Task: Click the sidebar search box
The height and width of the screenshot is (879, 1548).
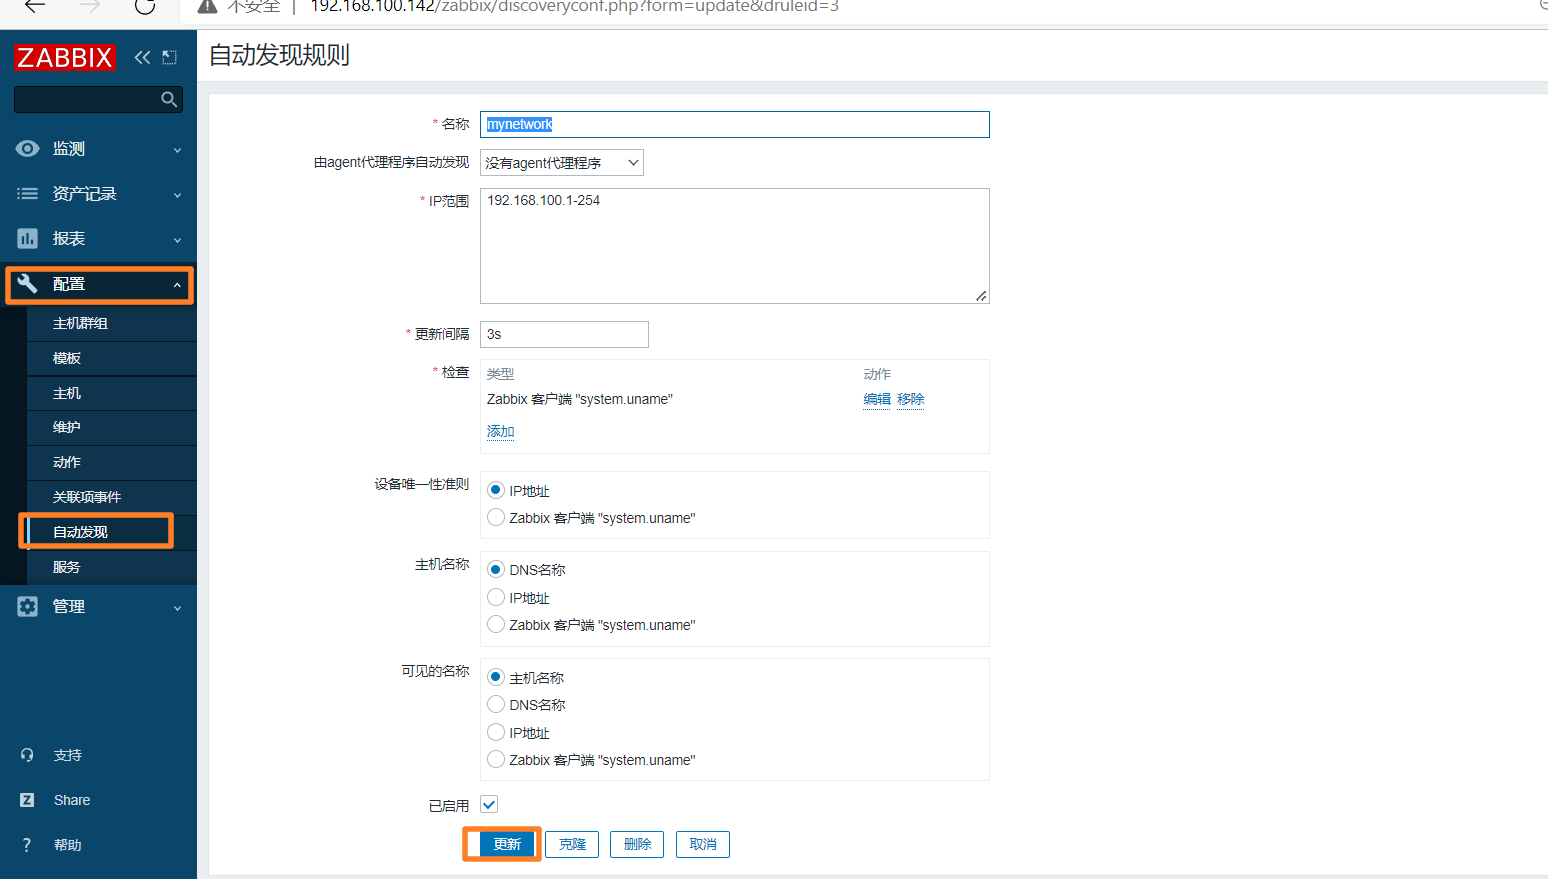Action: pyautogui.click(x=98, y=99)
